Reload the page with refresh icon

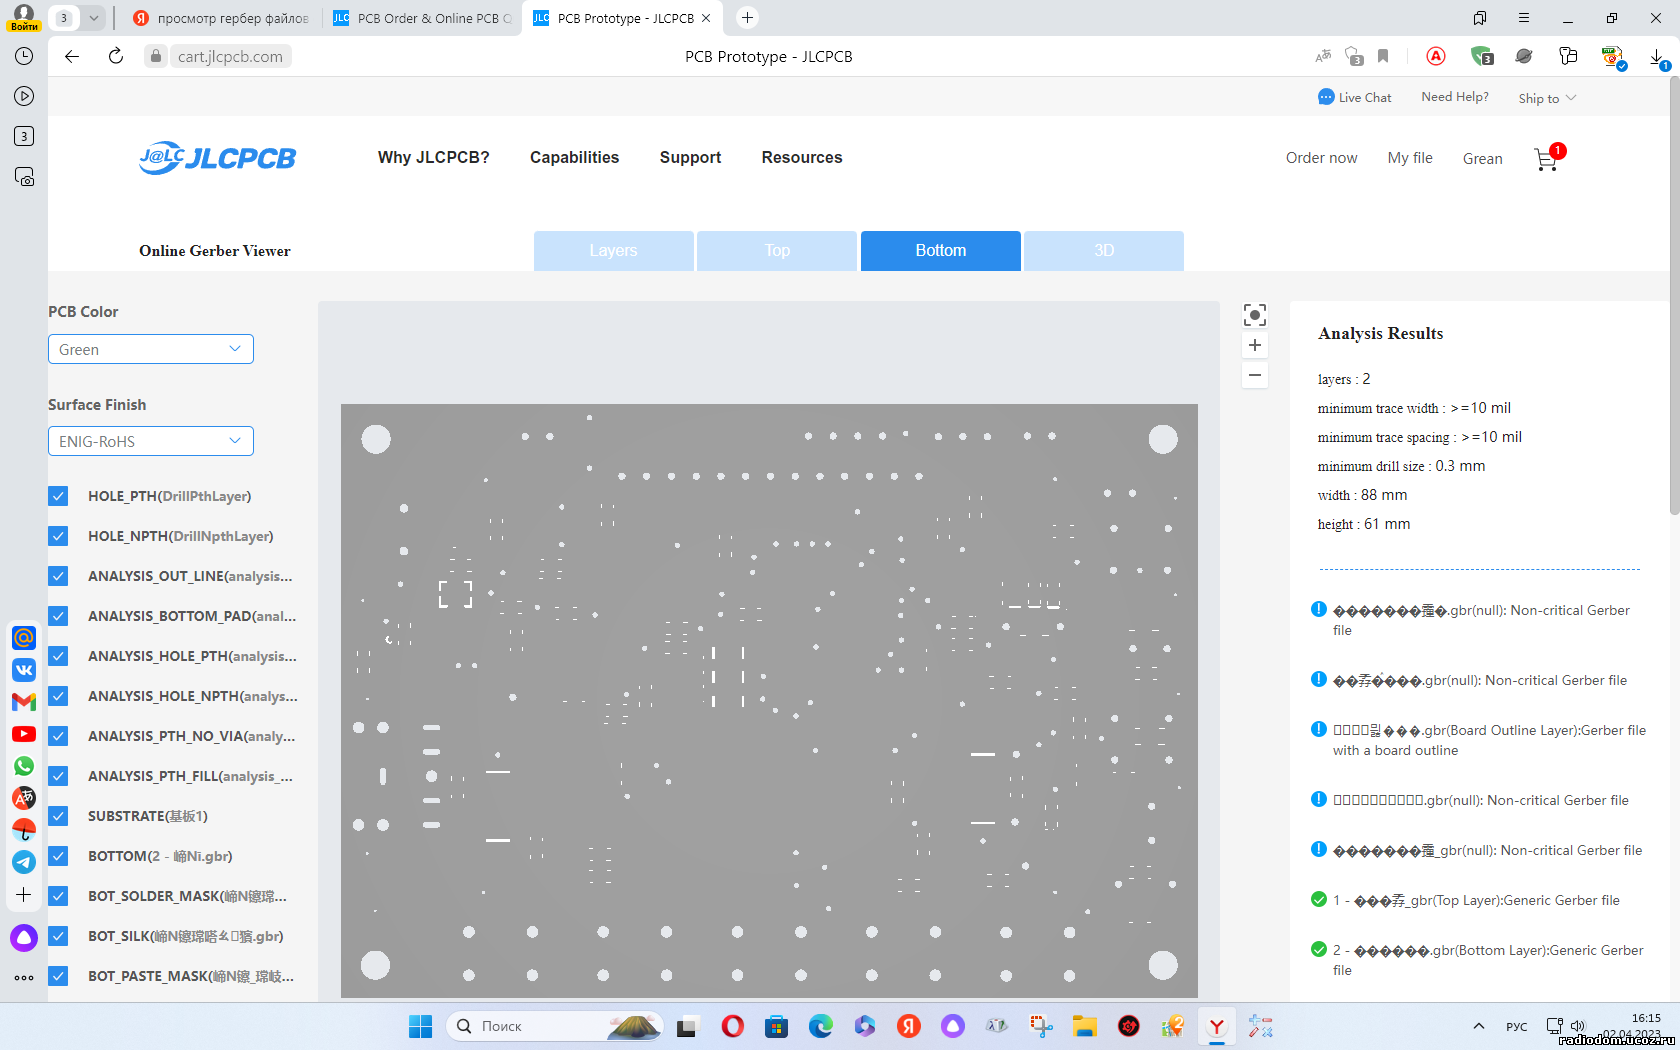coord(116,56)
